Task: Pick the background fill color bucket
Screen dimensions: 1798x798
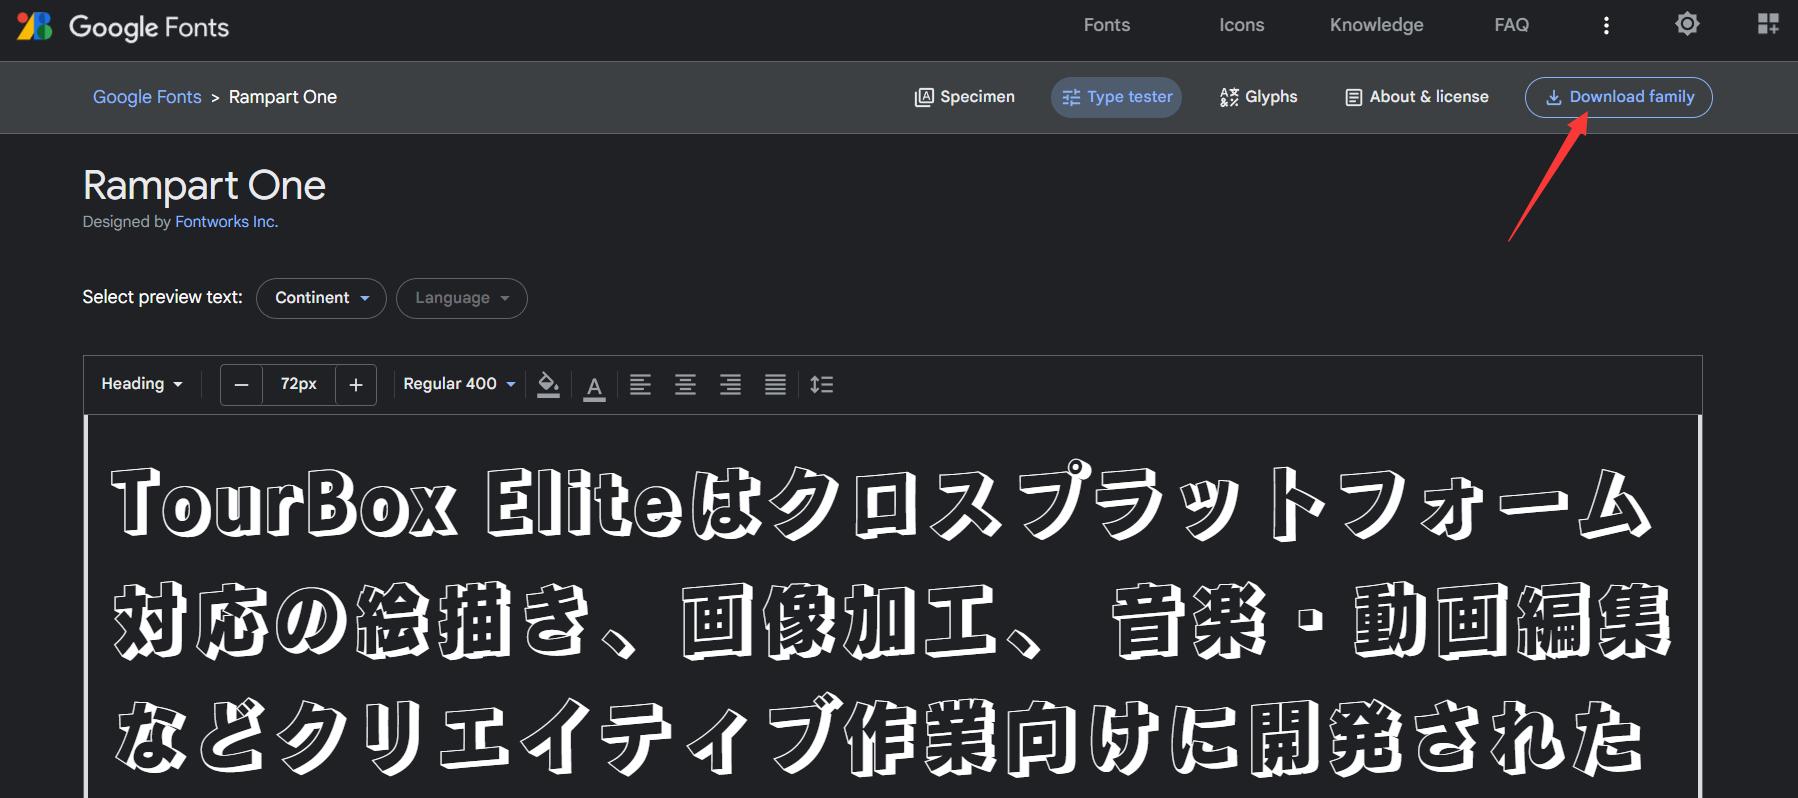Action: (548, 384)
